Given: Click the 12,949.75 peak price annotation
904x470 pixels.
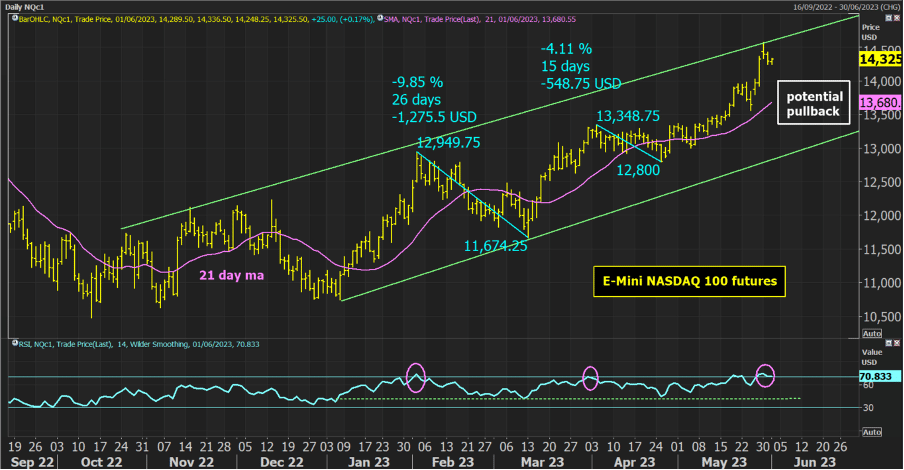Looking at the screenshot, I should [449, 142].
